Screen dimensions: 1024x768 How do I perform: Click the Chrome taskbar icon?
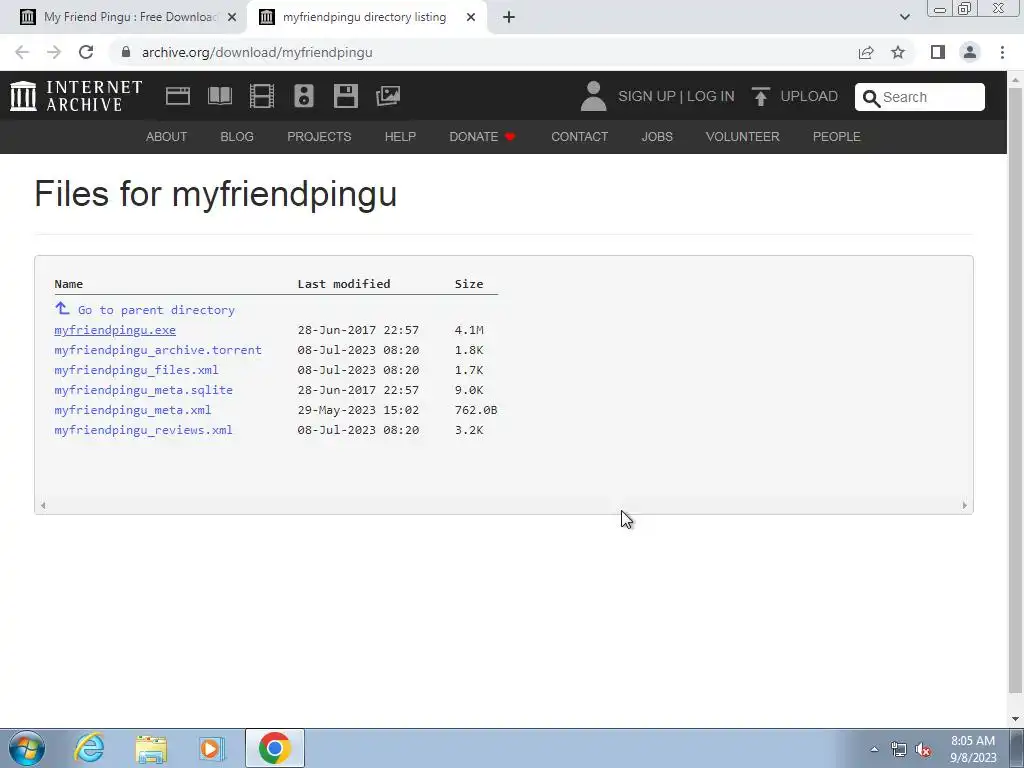tap(275, 748)
